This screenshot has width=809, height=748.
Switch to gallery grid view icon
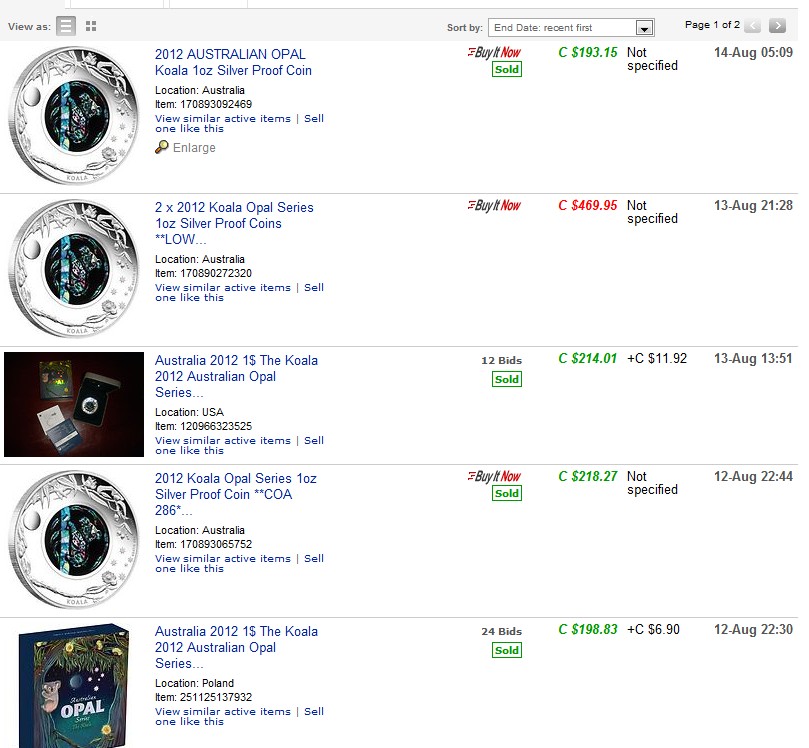pos(91,26)
